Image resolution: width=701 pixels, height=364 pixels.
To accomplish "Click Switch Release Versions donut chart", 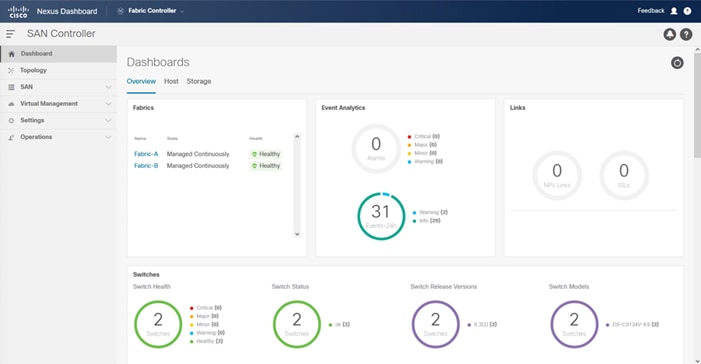I will coord(435,324).
